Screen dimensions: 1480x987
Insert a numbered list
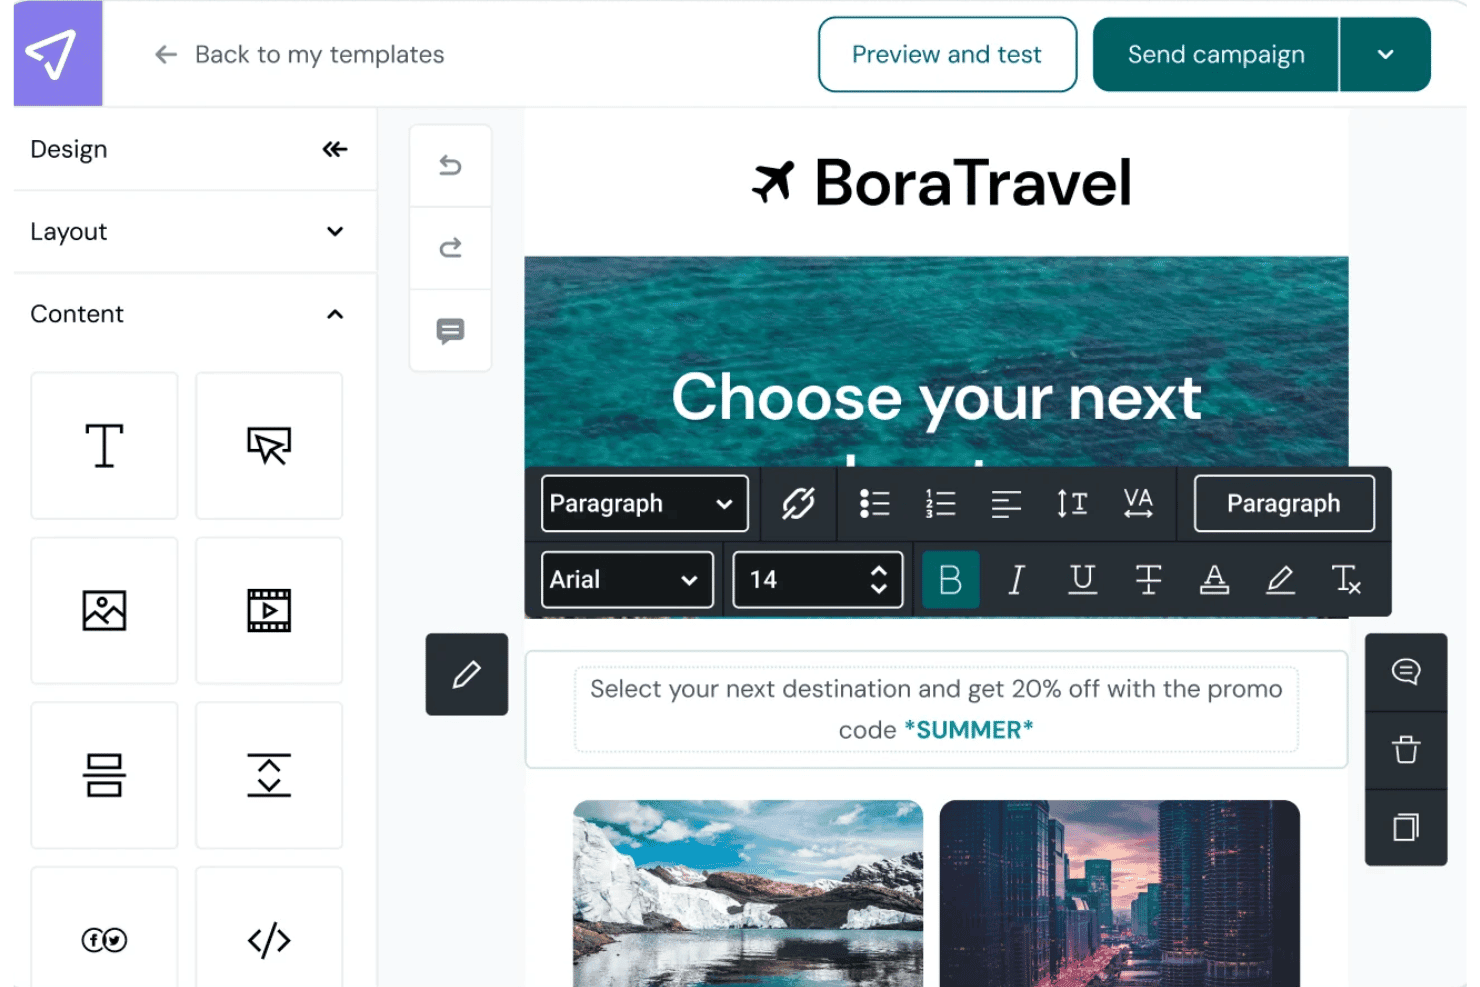point(940,504)
